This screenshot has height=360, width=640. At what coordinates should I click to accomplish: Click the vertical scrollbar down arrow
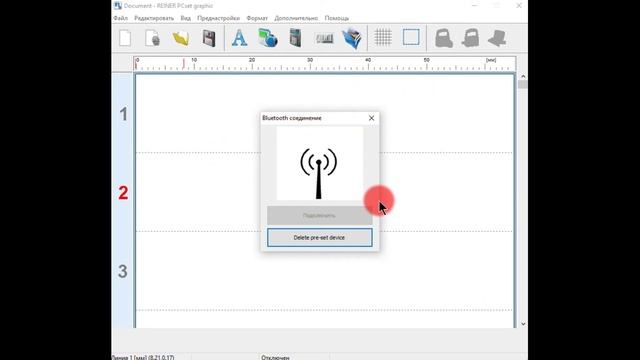pyautogui.click(x=523, y=324)
